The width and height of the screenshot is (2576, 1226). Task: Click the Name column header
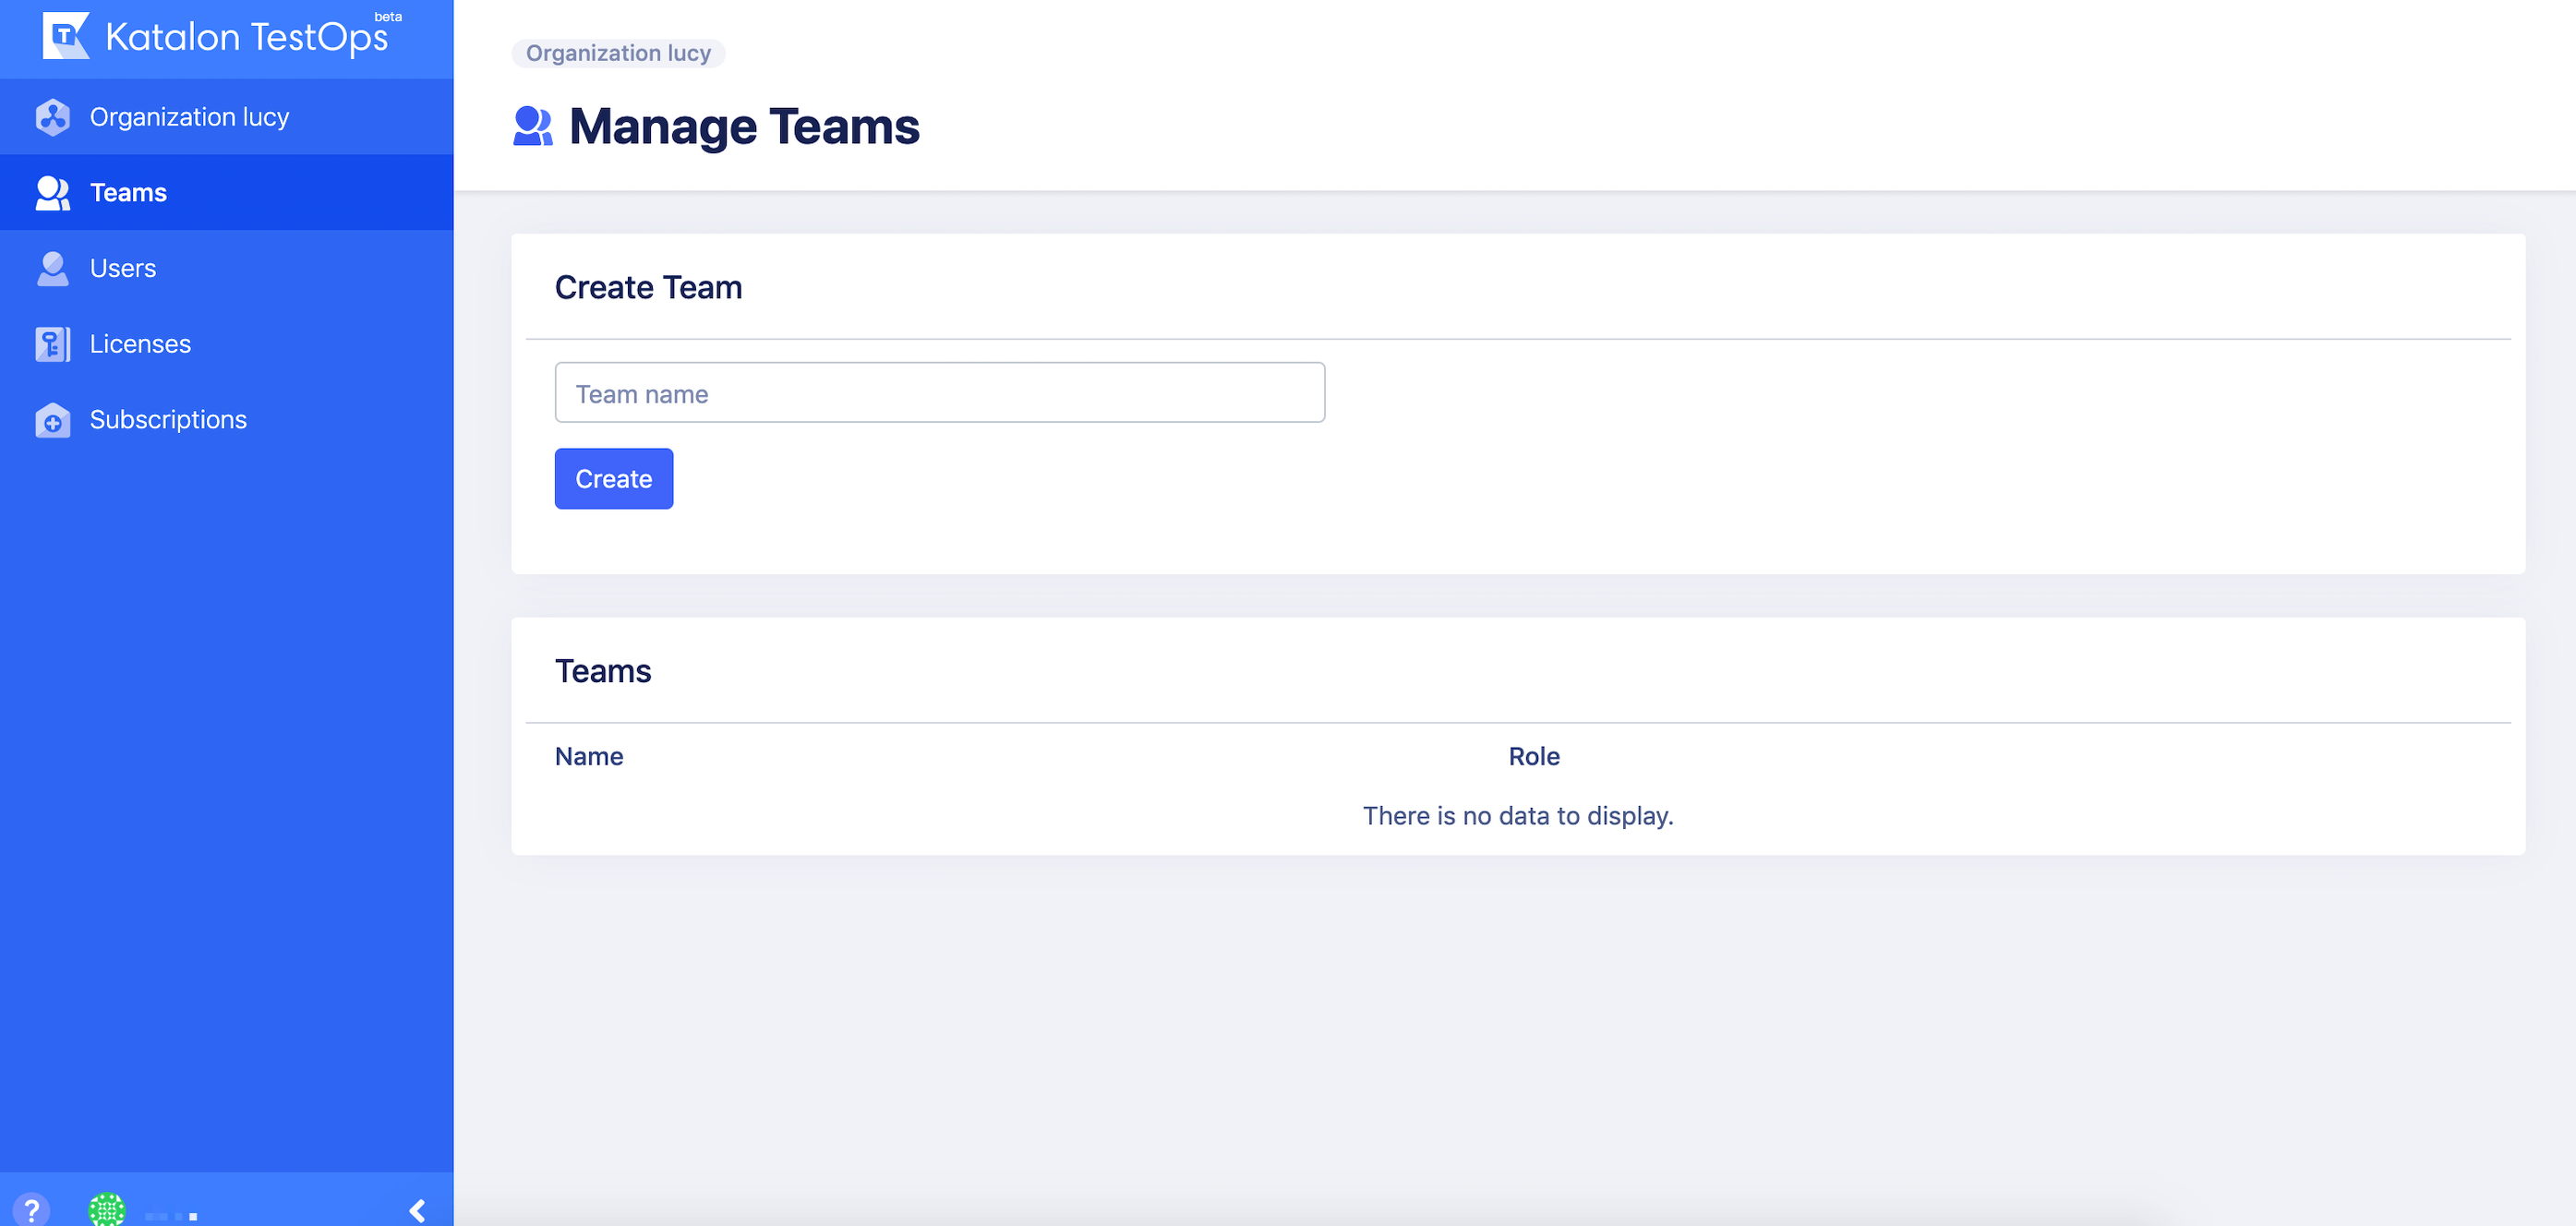589,757
